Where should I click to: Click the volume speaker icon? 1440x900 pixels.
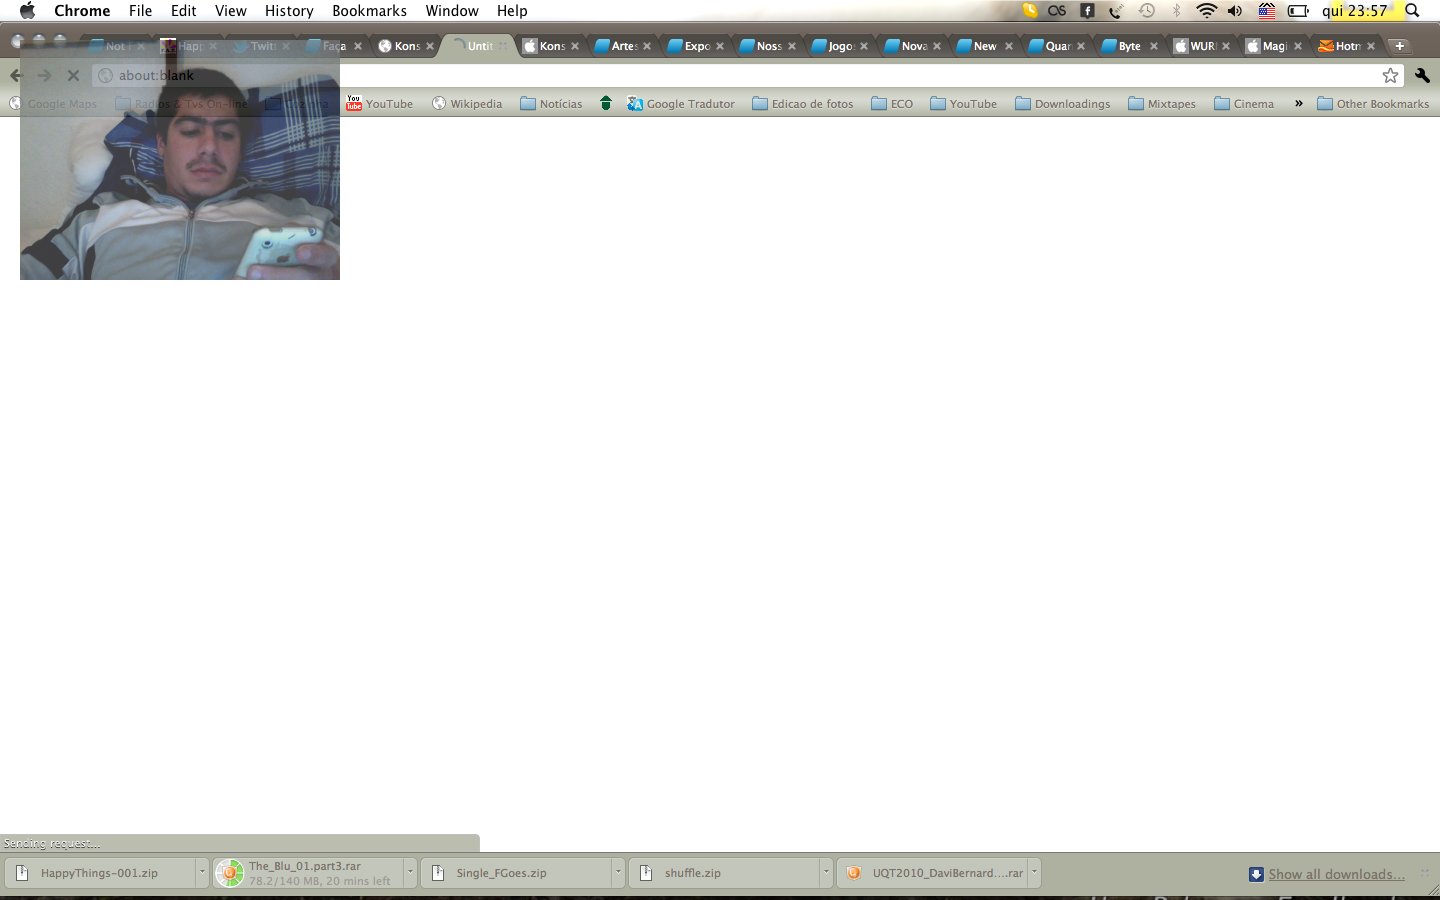point(1236,11)
